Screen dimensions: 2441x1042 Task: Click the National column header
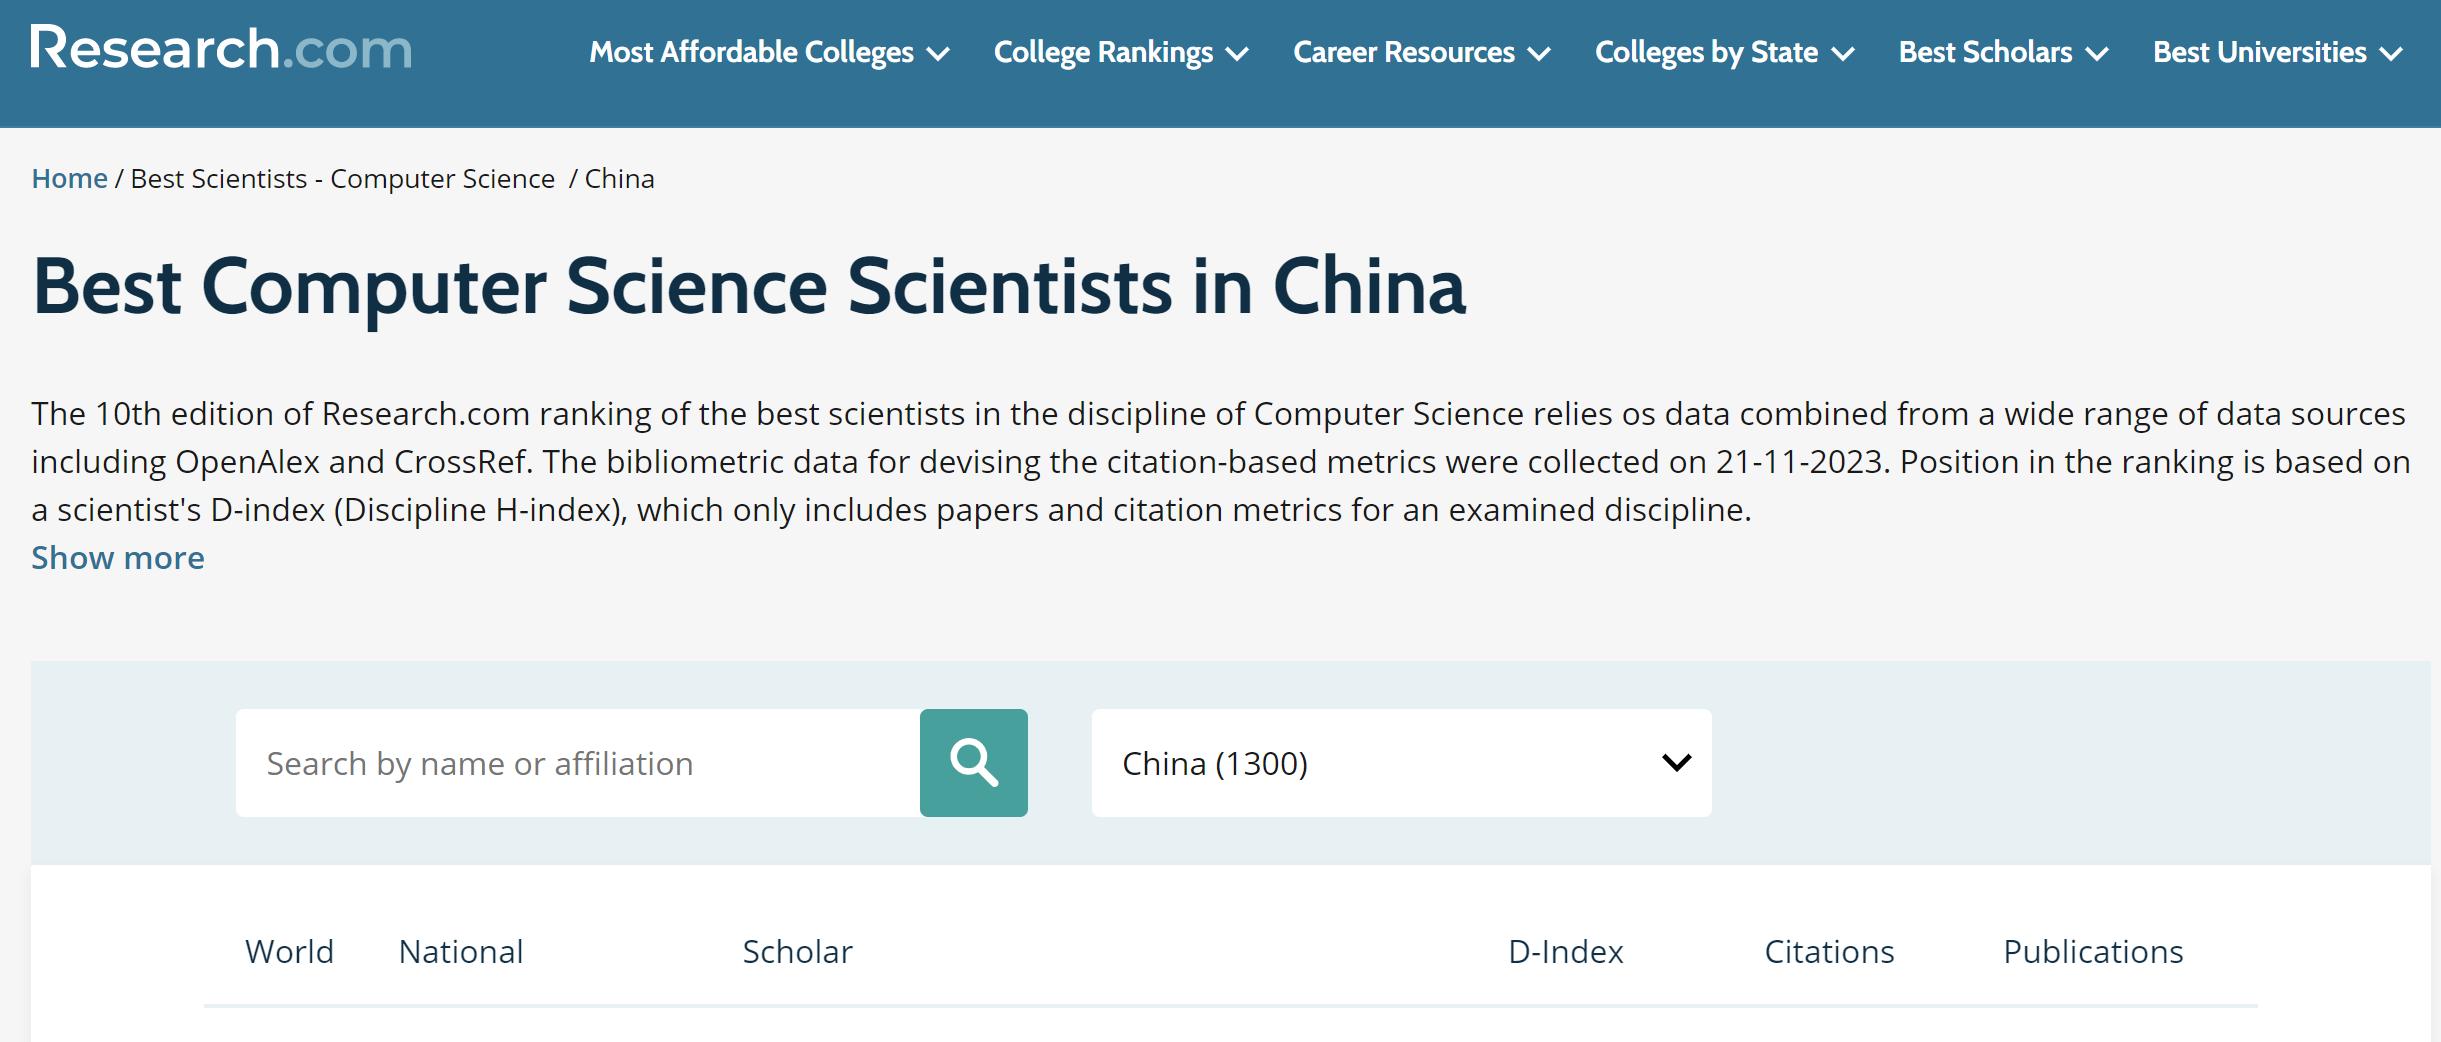461,951
